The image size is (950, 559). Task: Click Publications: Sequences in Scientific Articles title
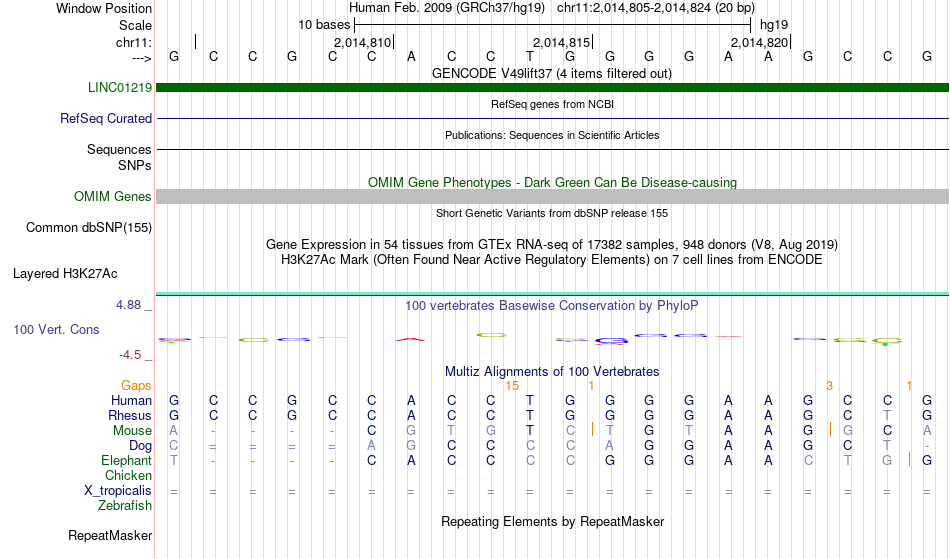[x=552, y=135]
